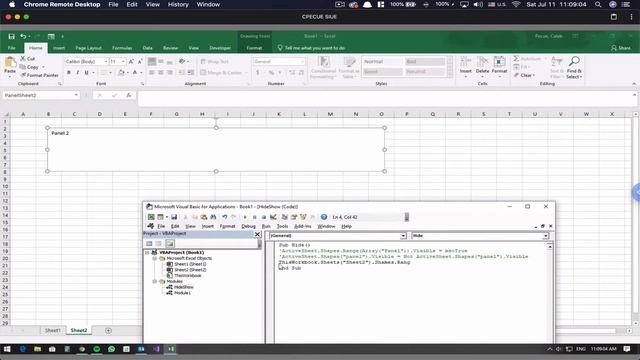640x360 pixels.
Task: Open Font name Calibri dropdown
Action: pyautogui.click(x=106, y=62)
